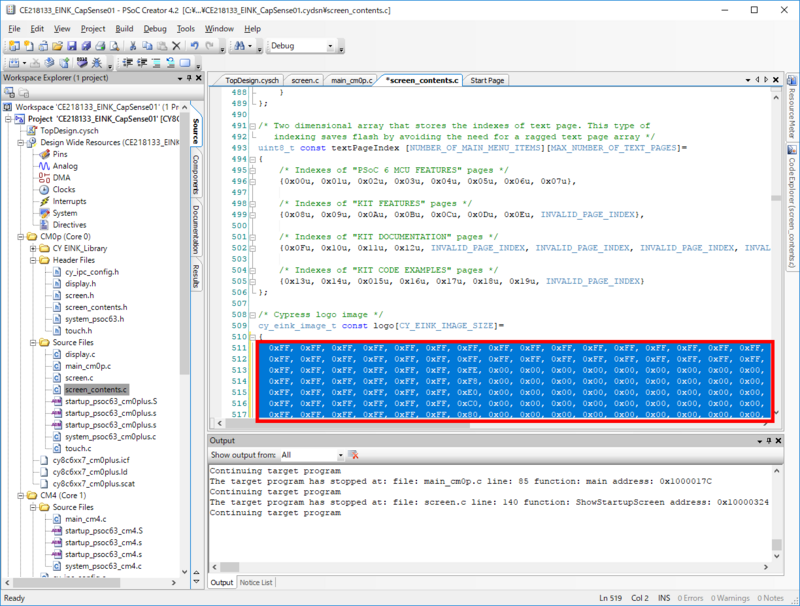Image resolution: width=800 pixels, height=606 pixels.
Task: Open the Notice List tab
Action: 256,583
